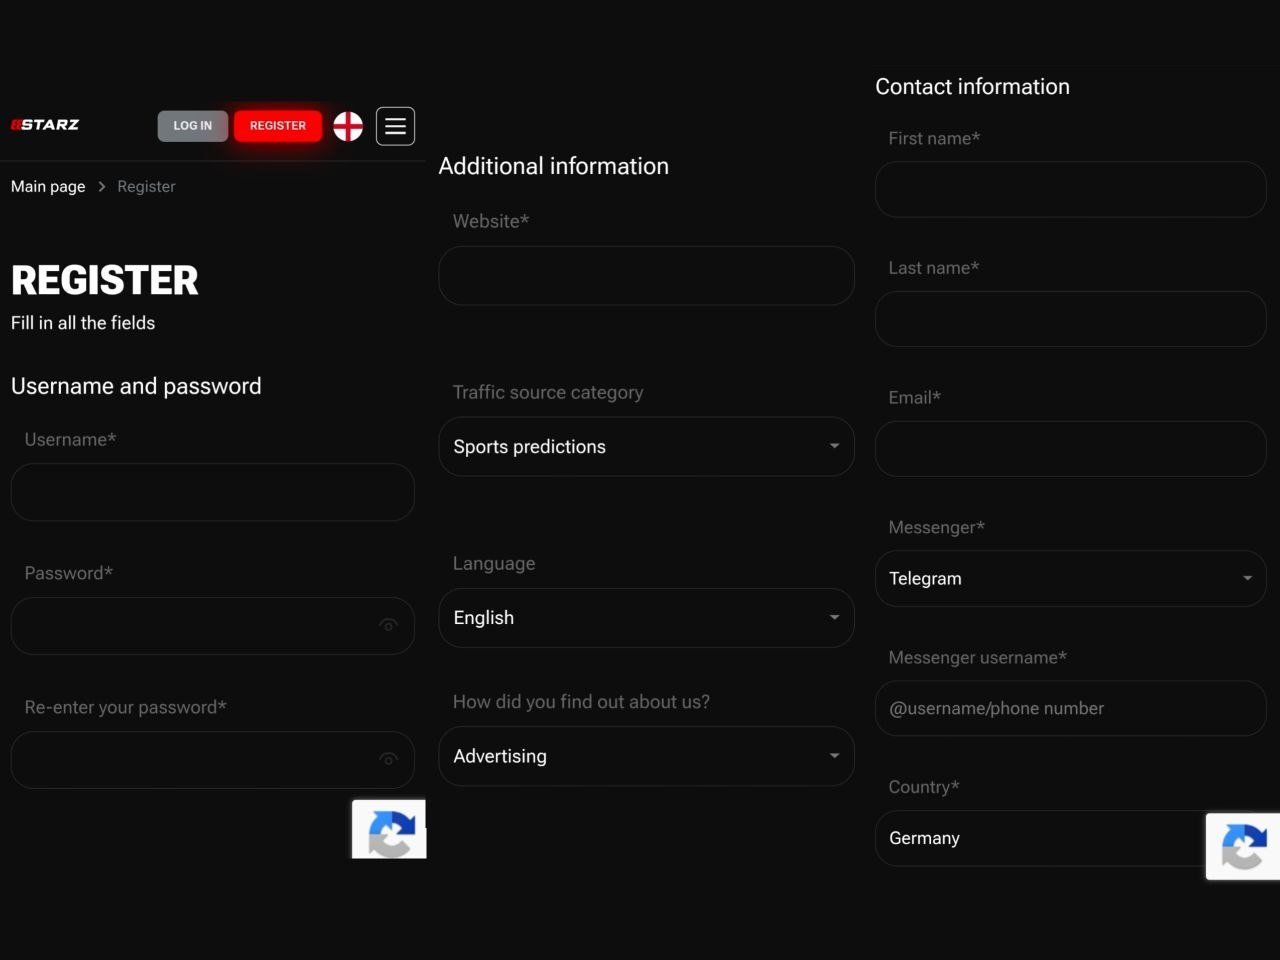The image size is (1280, 960).
Task: Open the hamburger menu icon
Action: [x=395, y=126]
